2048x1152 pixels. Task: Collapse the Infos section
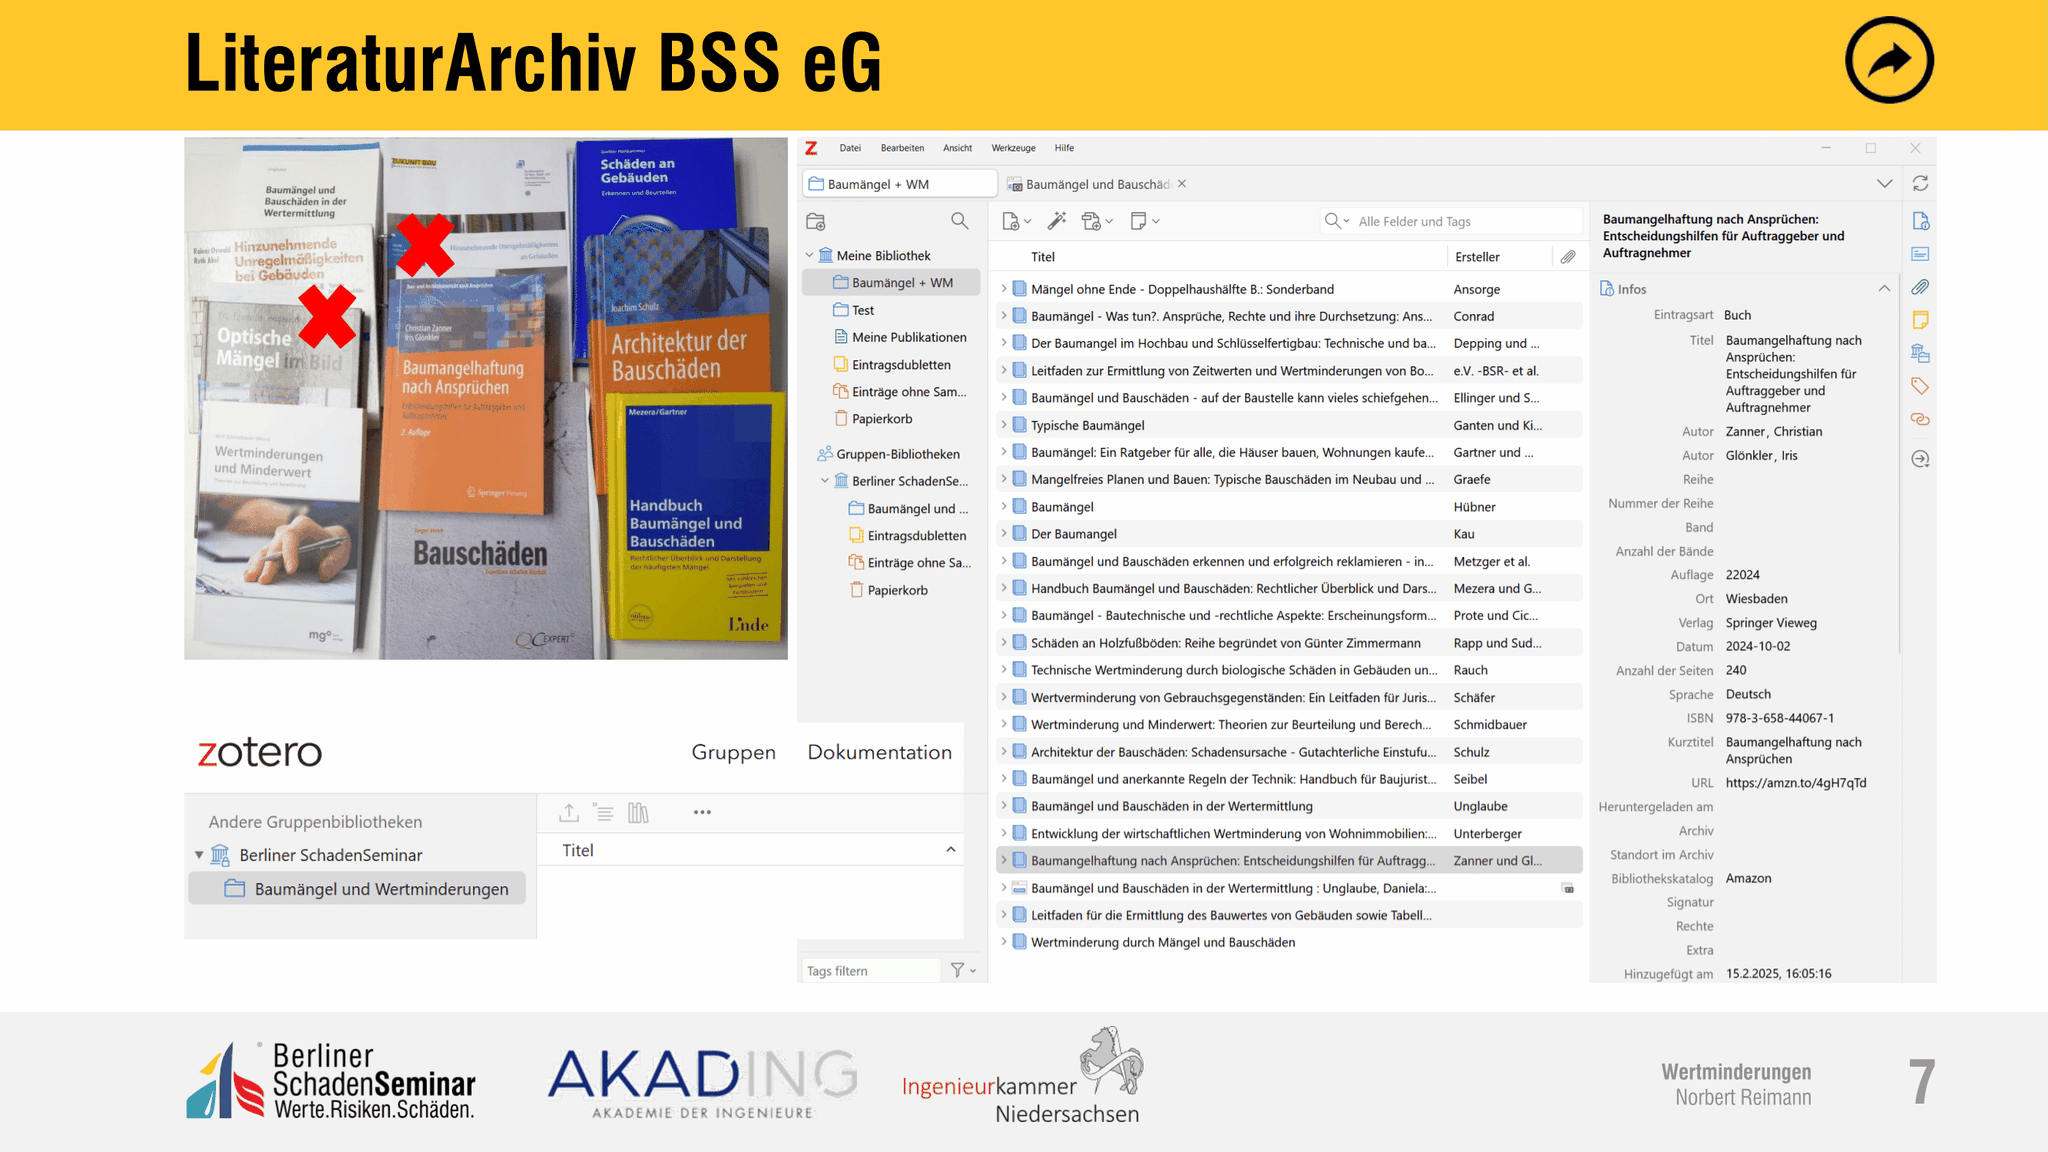(1884, 289)
